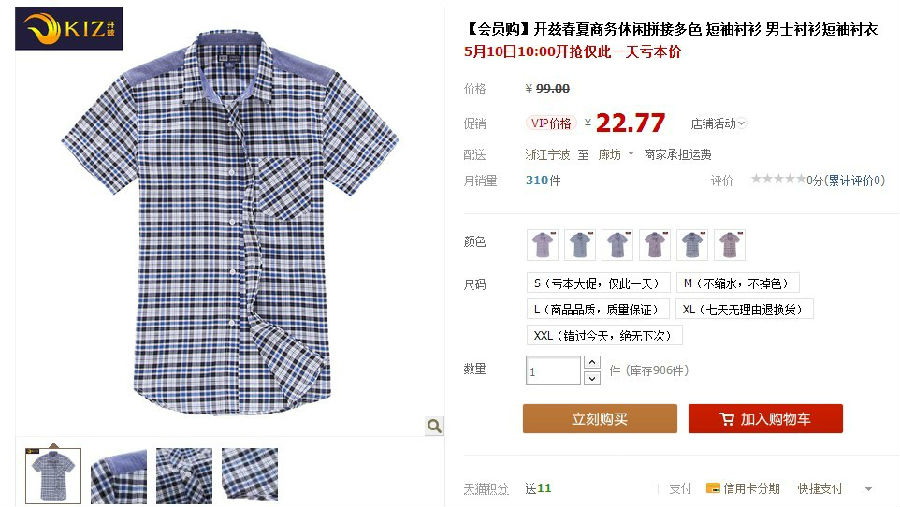Click the 立刻购买 buy now button

click(600, 419)
